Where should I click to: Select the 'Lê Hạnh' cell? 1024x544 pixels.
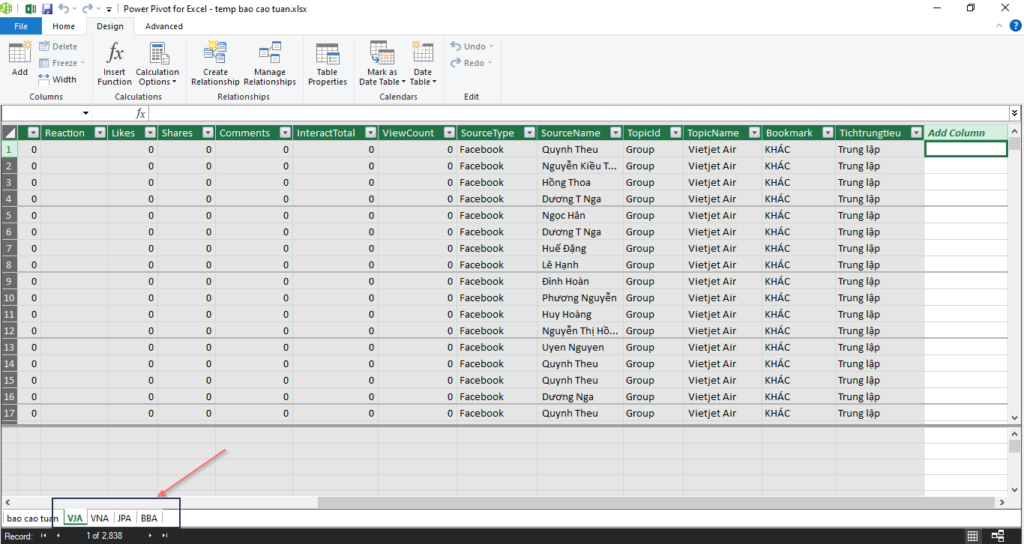pyautogui.click(x=580, y=264)
